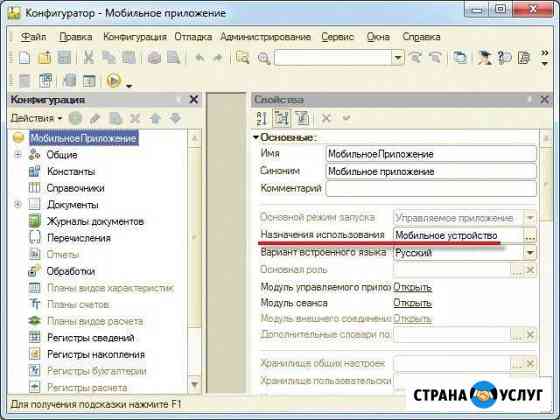
Task: Click the Save toolbar icon
Action: click(x=64, y=58)
